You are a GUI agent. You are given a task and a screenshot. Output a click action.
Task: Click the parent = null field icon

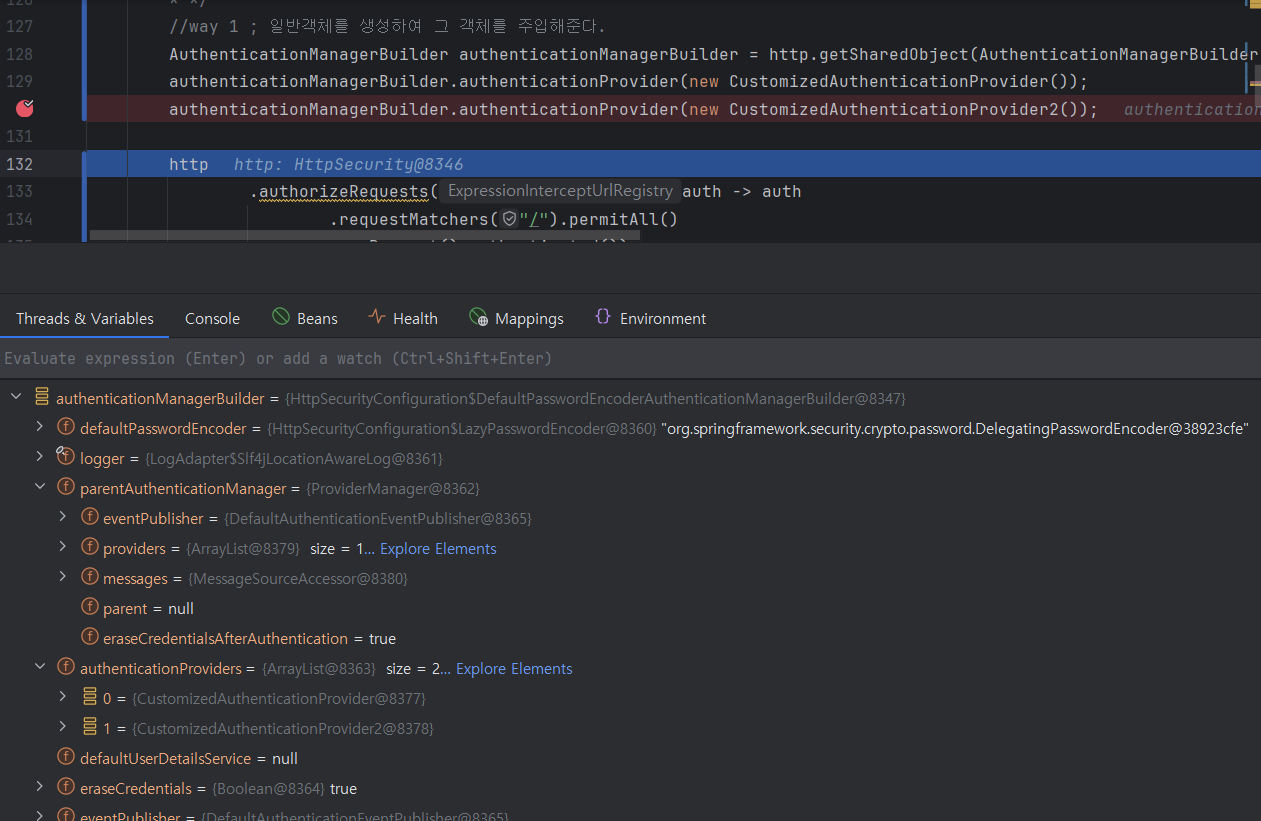click(x=89, y=608)
